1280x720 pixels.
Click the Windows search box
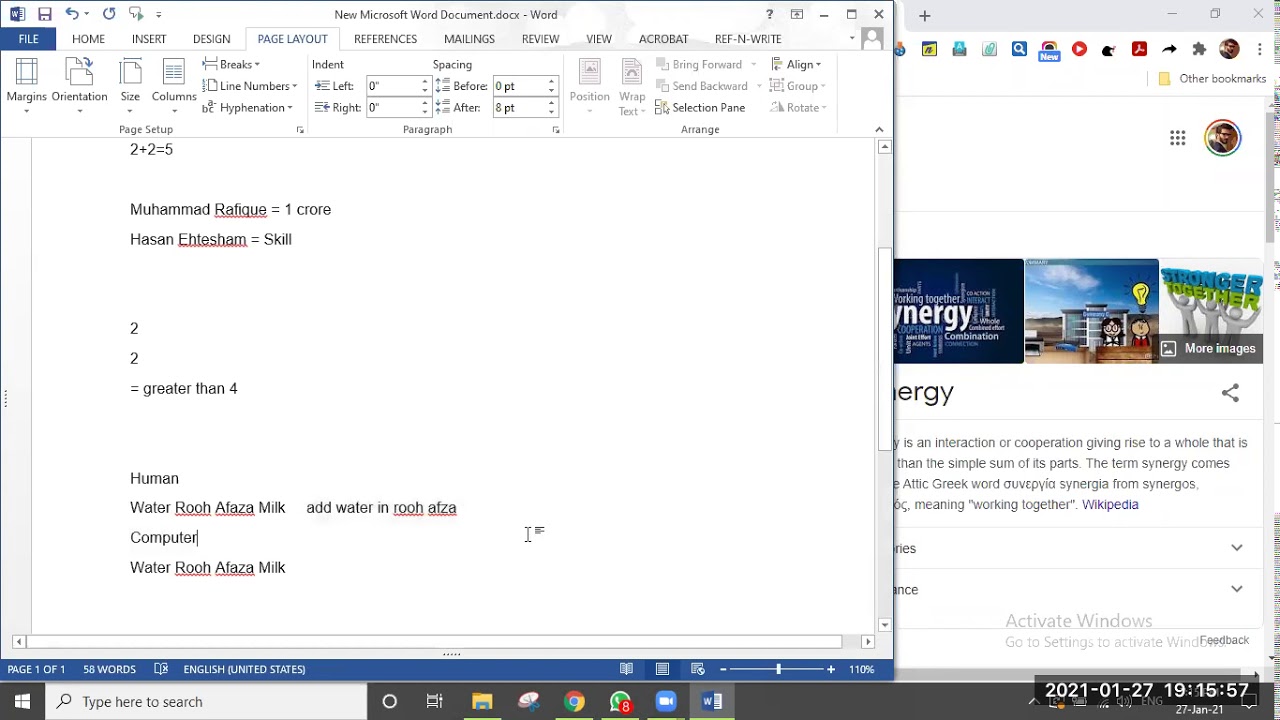[x=206, y=701]
